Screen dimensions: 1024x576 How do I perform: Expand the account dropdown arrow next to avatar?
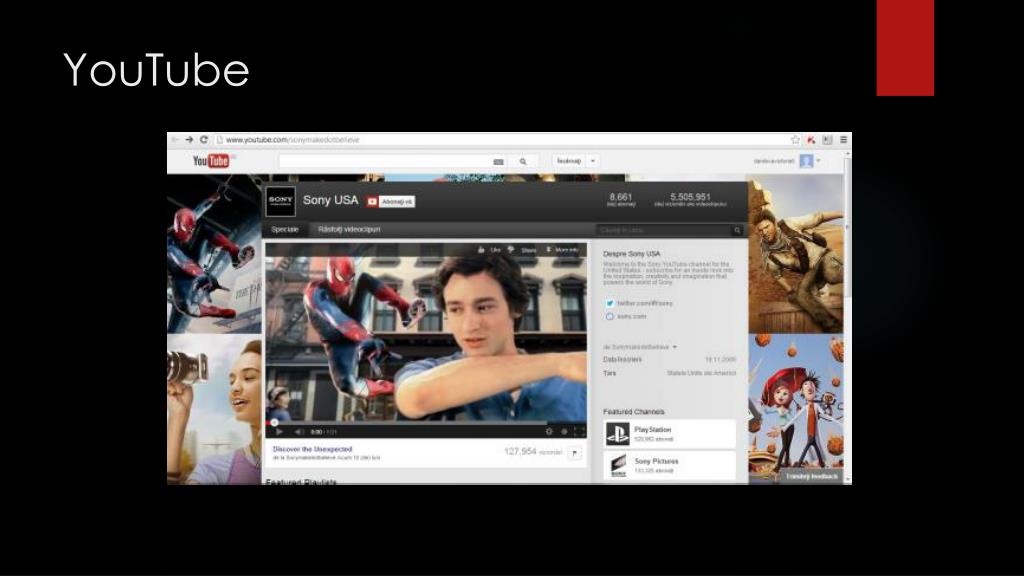(818, 161)
